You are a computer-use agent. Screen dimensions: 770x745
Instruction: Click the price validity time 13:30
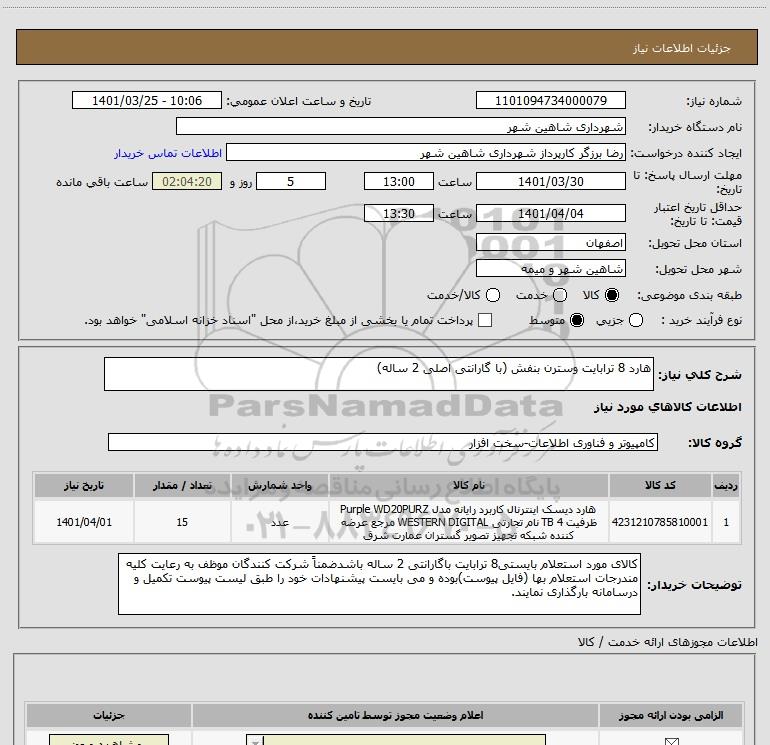pyautogui.click(x=399, y=213)
